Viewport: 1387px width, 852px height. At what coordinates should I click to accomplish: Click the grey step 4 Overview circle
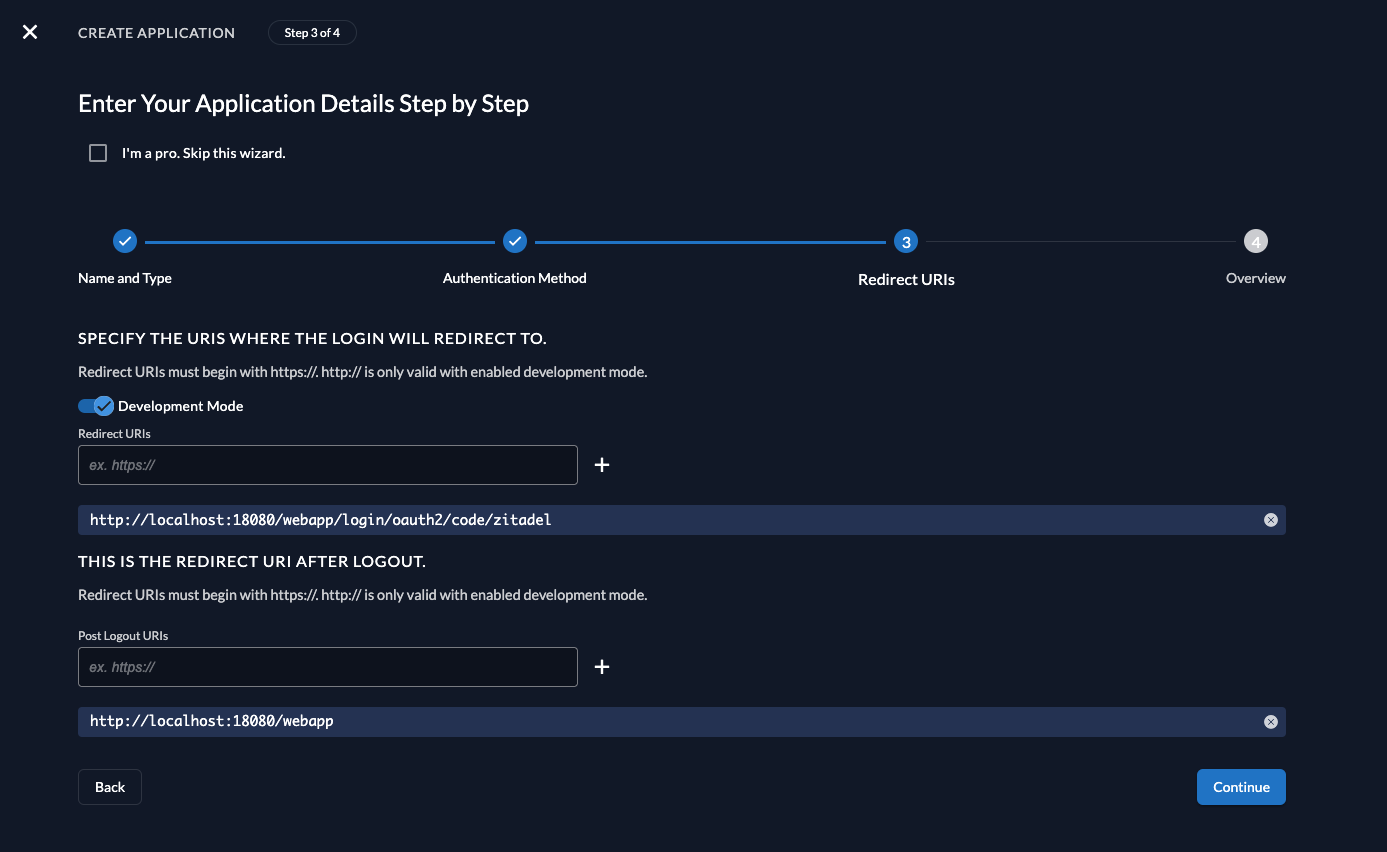click(x=1255, y=241)
